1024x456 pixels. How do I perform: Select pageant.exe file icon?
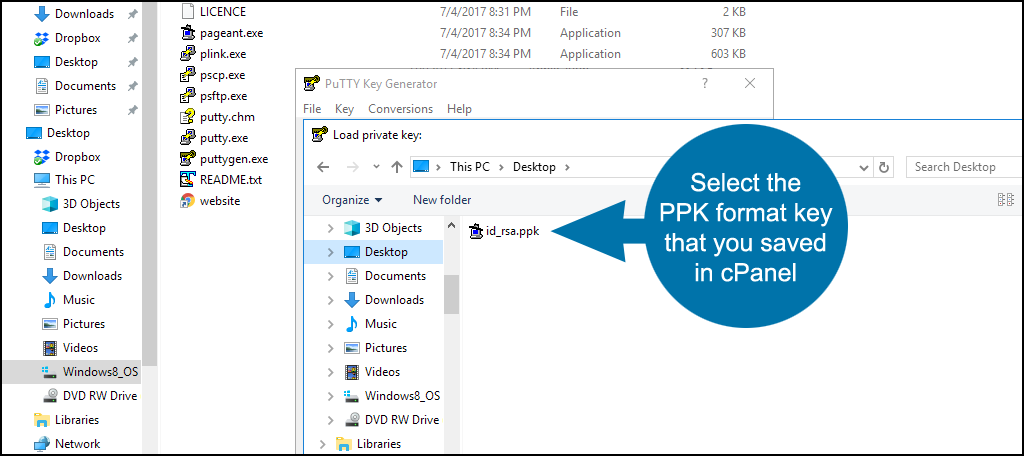(188, 33)
